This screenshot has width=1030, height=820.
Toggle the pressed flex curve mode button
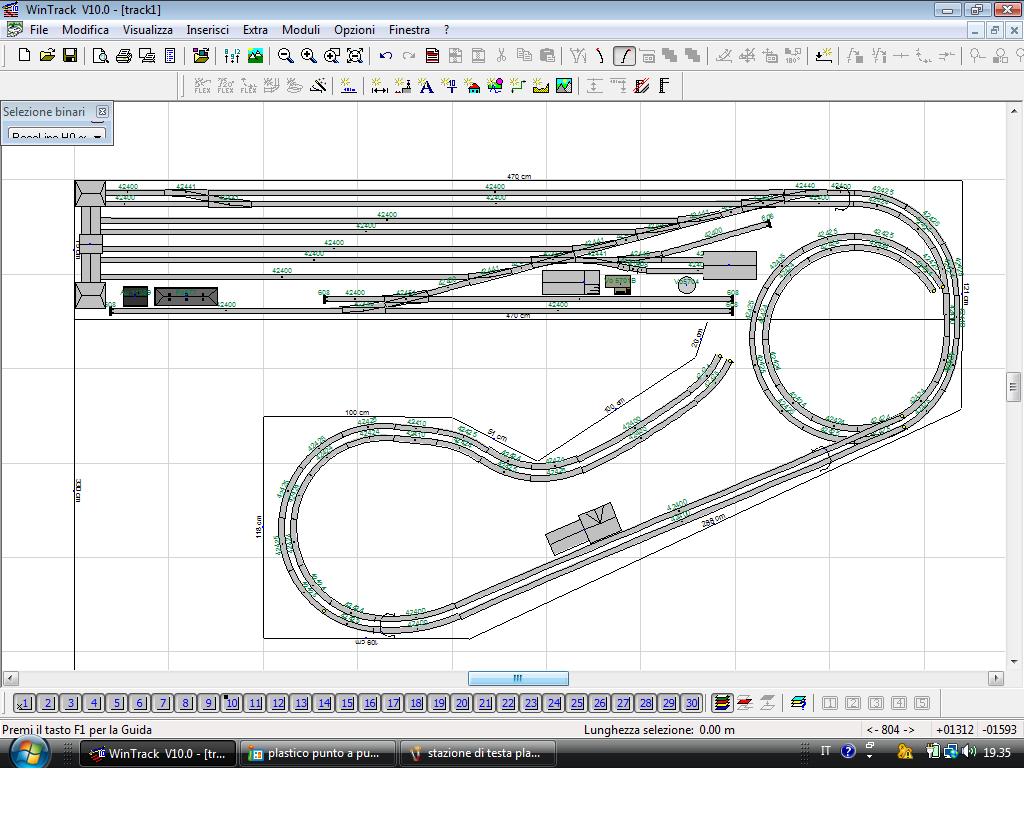[624, 56]
